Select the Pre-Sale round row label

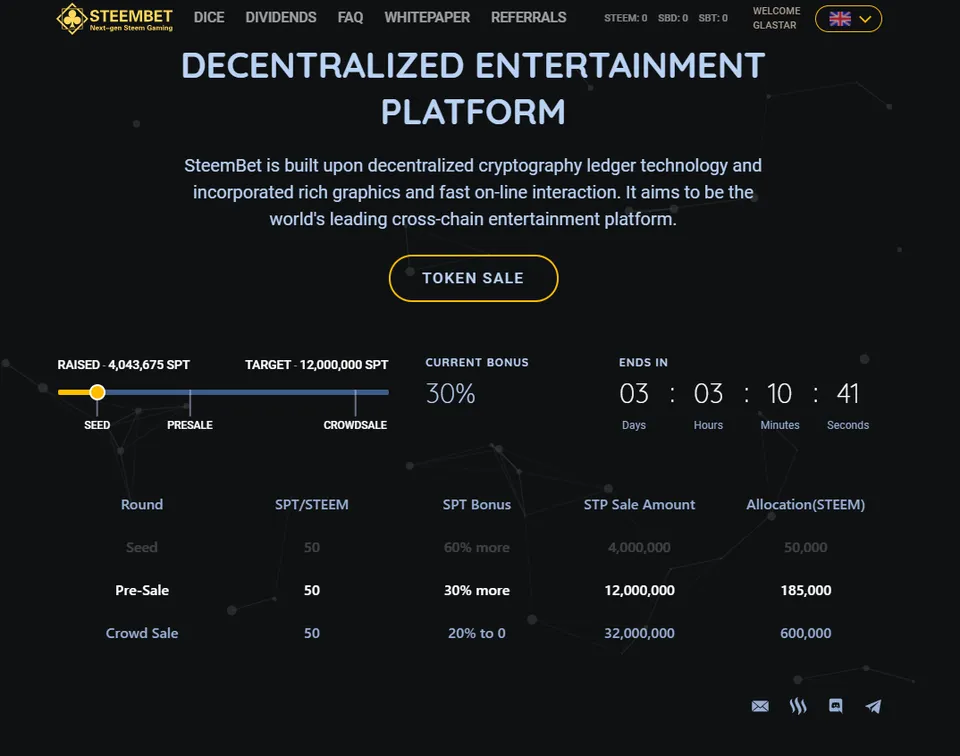pos(142,590)
